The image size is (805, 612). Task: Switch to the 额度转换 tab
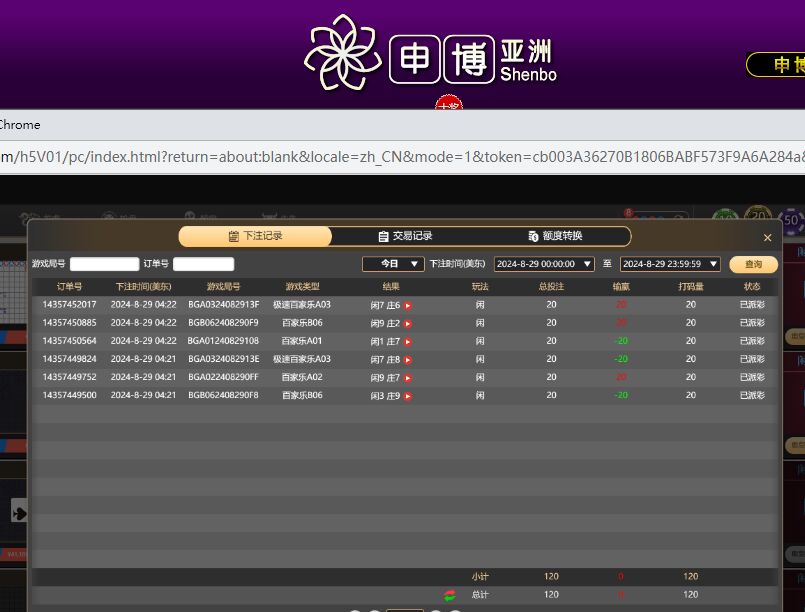(555, 236)
